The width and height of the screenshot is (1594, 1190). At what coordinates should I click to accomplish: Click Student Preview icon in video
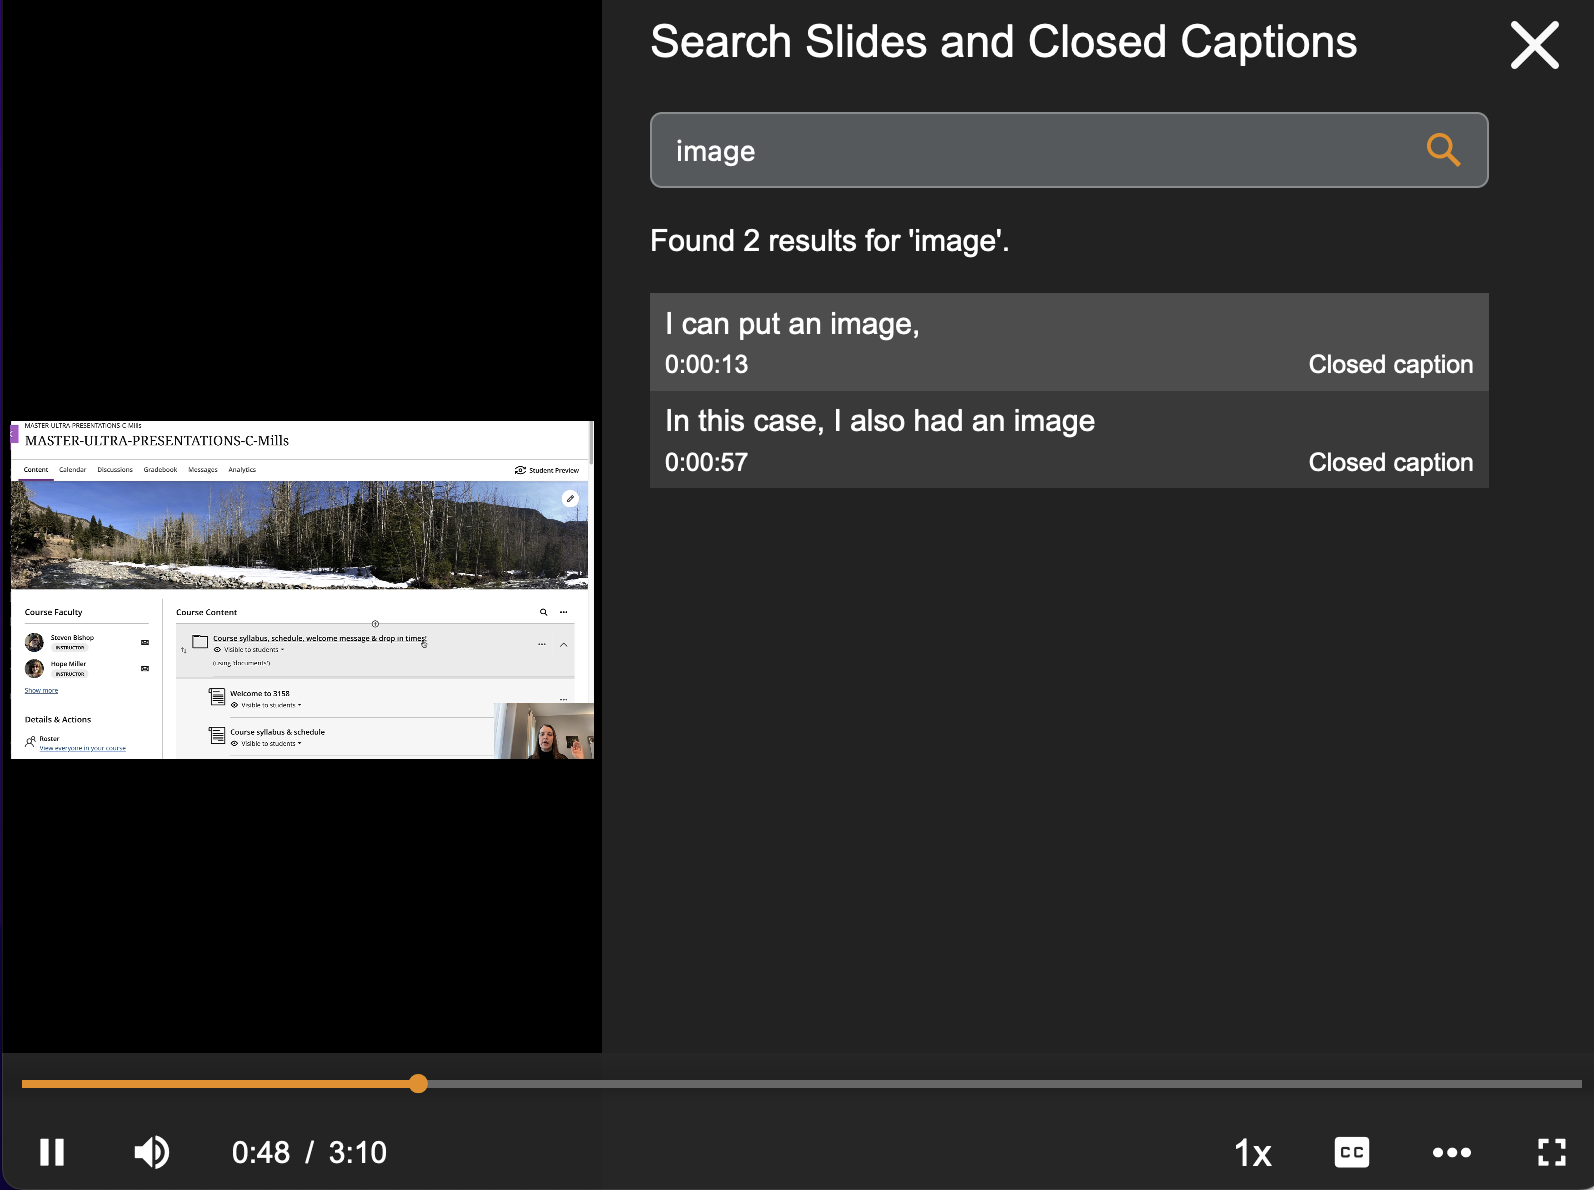(520, 470)
